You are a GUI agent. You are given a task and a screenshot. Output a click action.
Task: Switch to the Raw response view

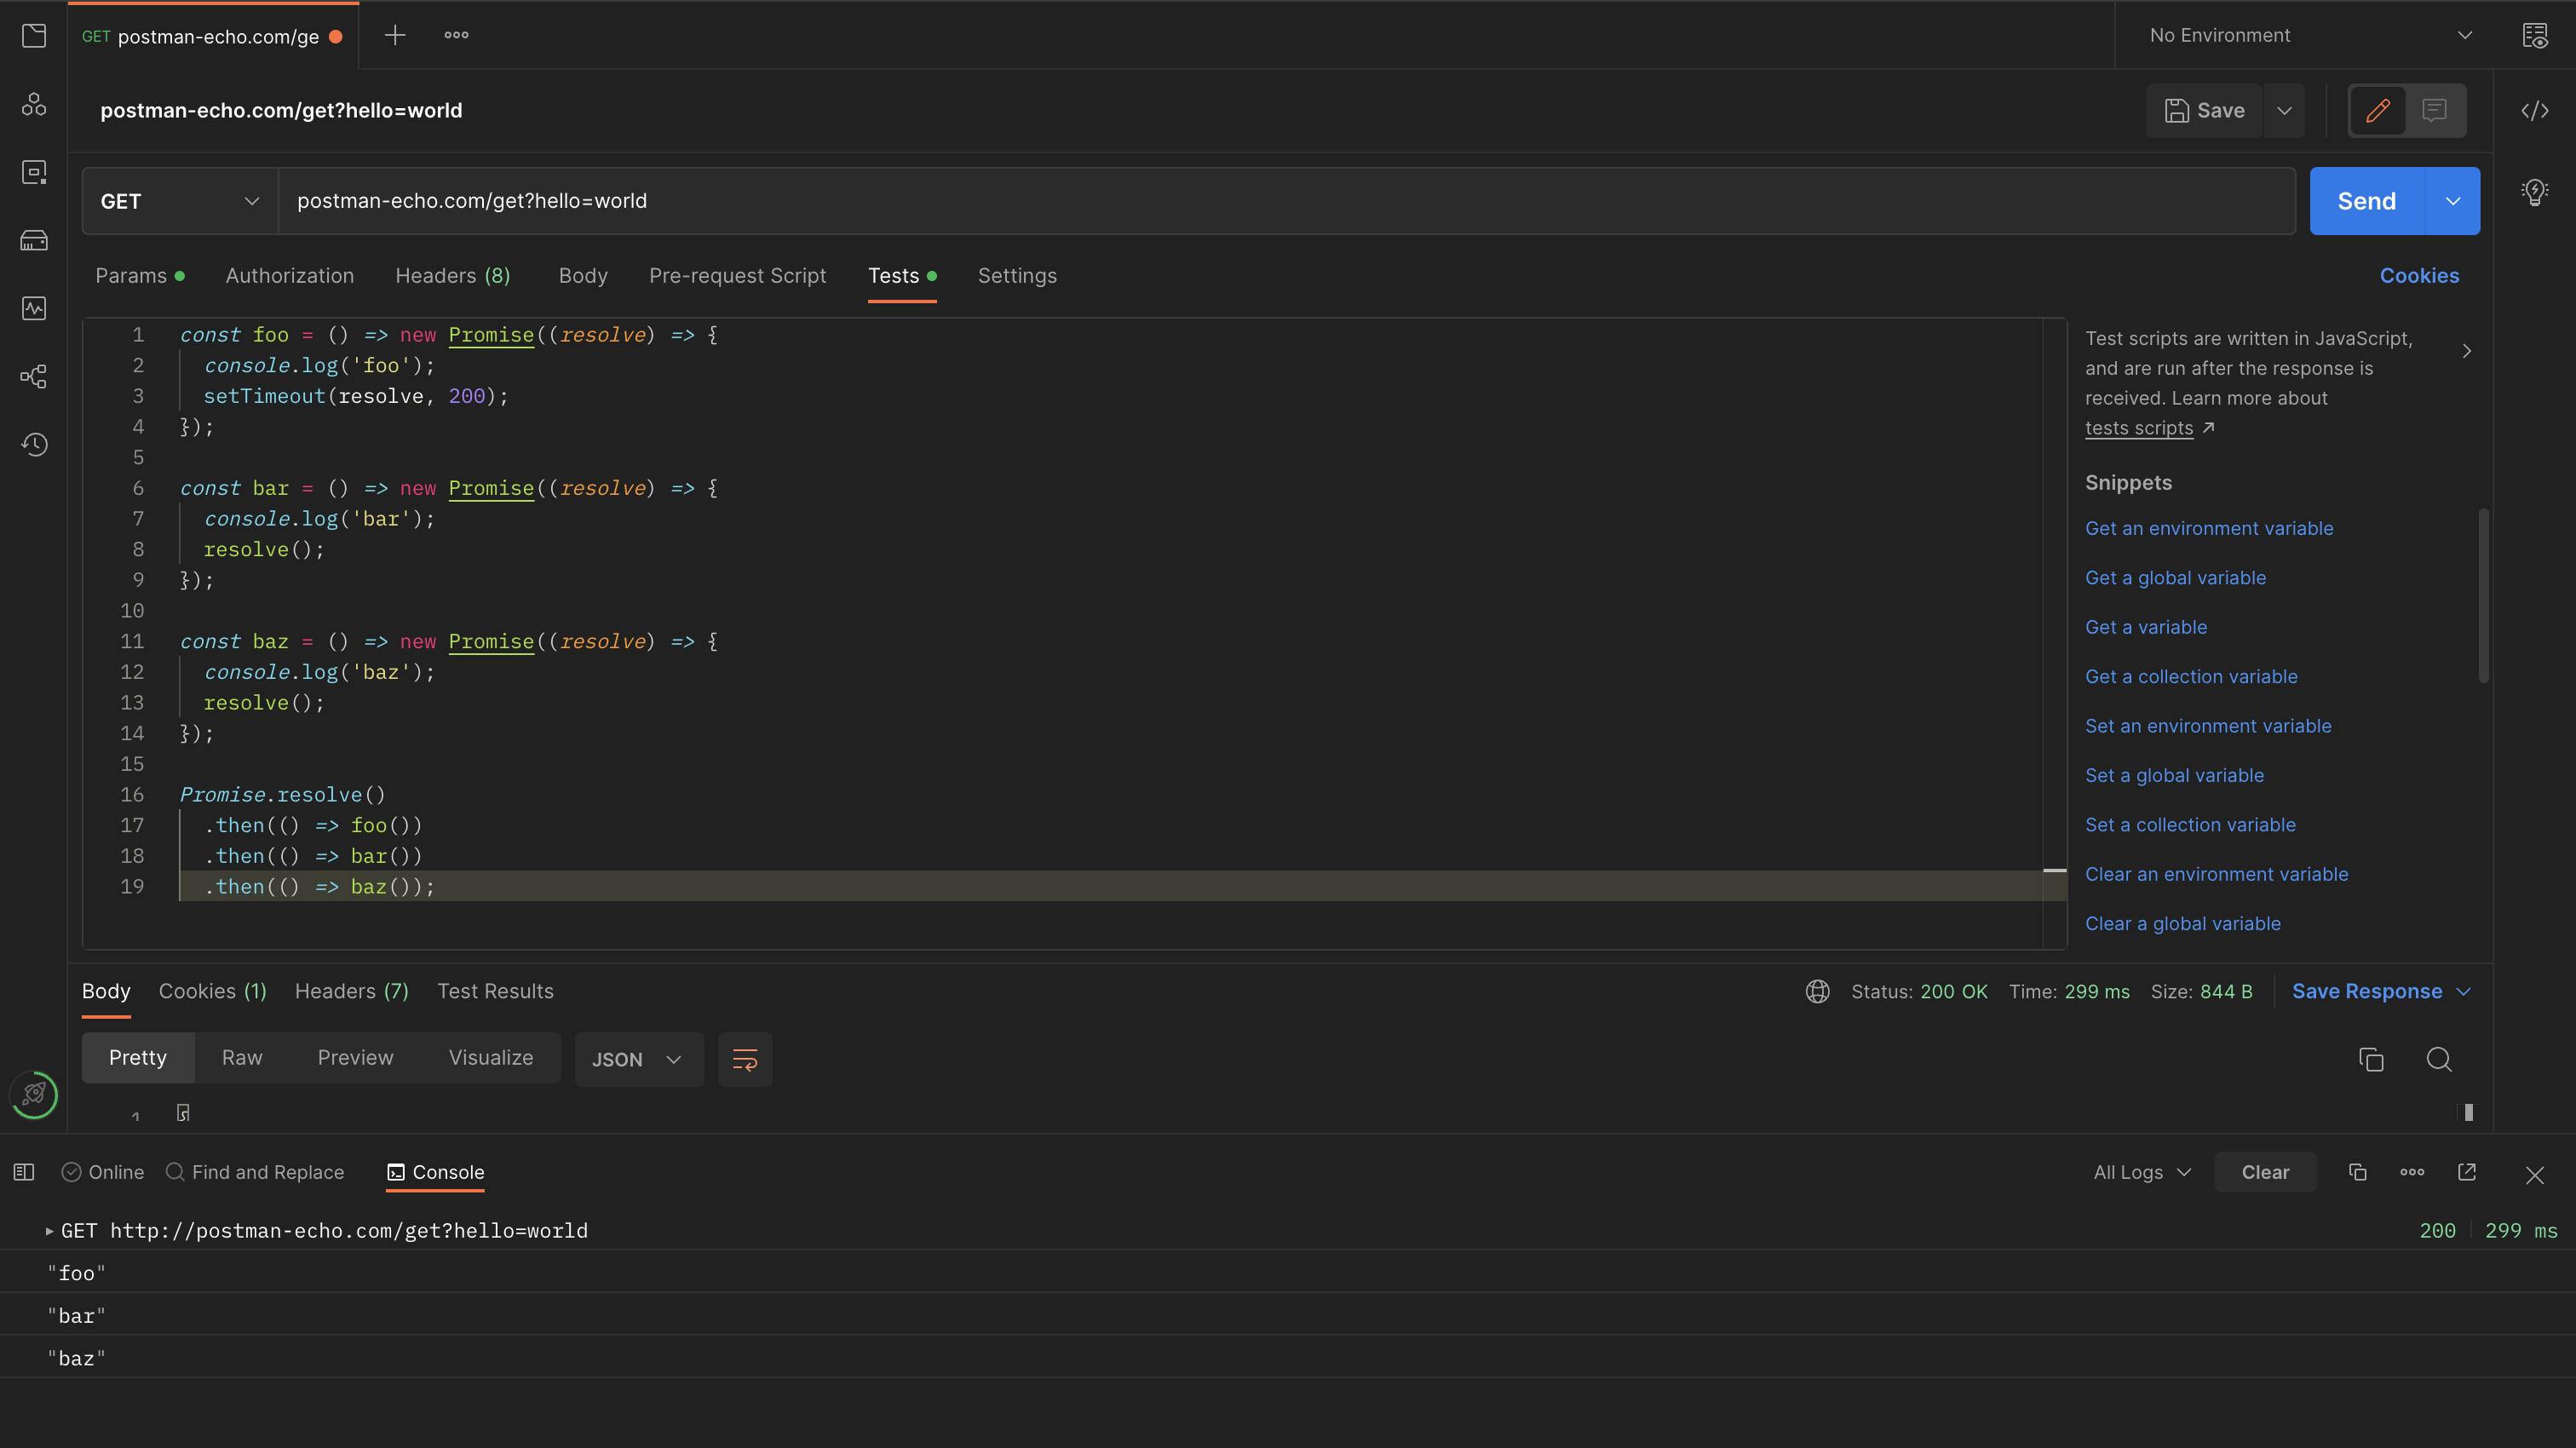pos(242,1057)
